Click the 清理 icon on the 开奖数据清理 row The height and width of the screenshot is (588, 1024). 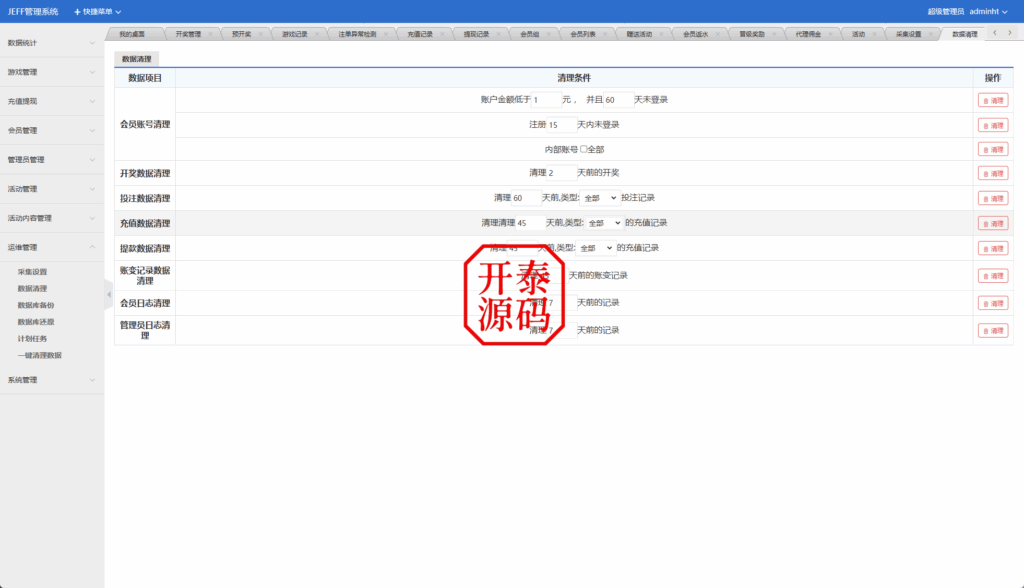(x=993, y=174)
